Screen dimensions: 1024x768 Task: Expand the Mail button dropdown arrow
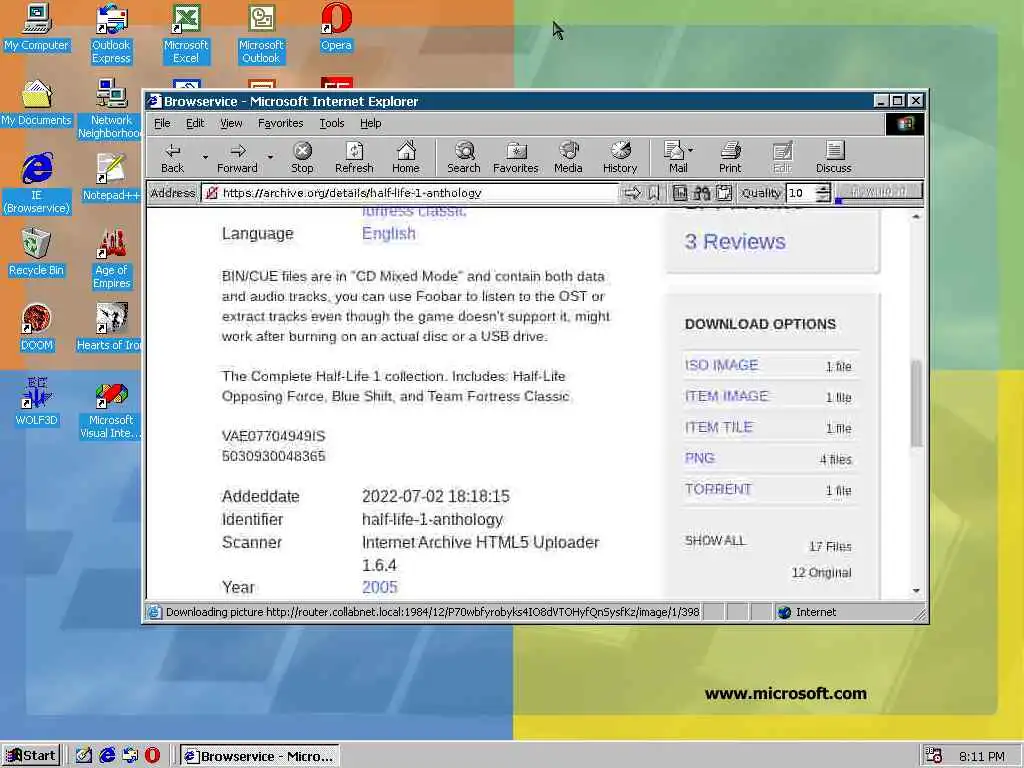(x=691, y=150)
